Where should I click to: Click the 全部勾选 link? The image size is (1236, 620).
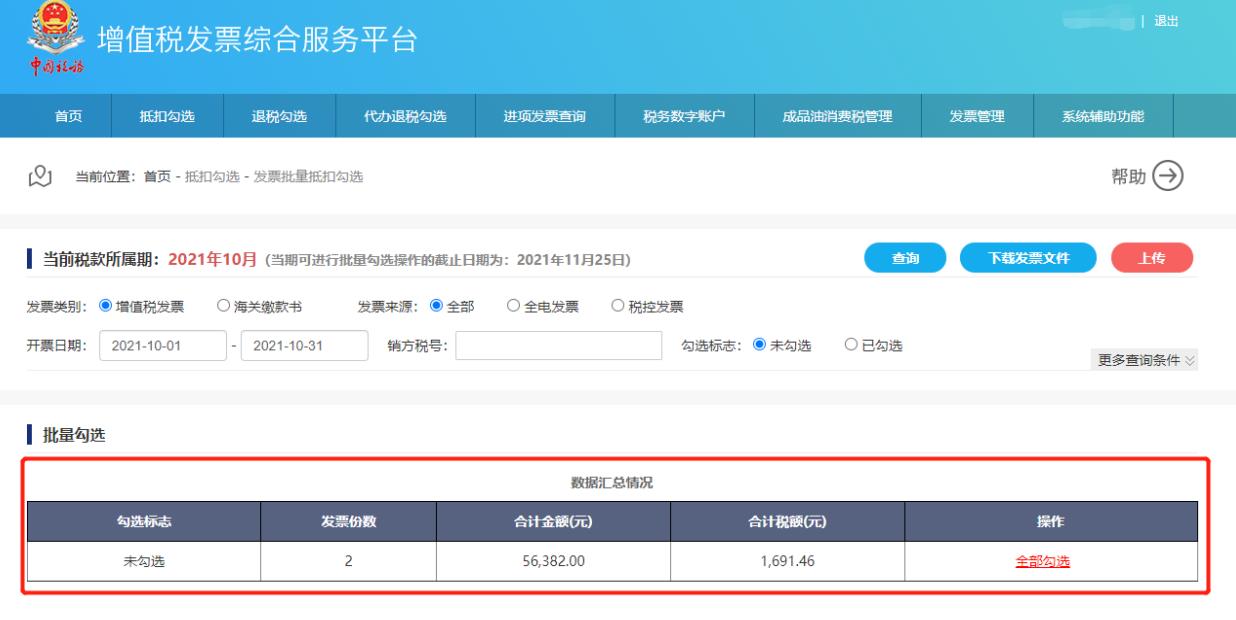[1042, 561]
